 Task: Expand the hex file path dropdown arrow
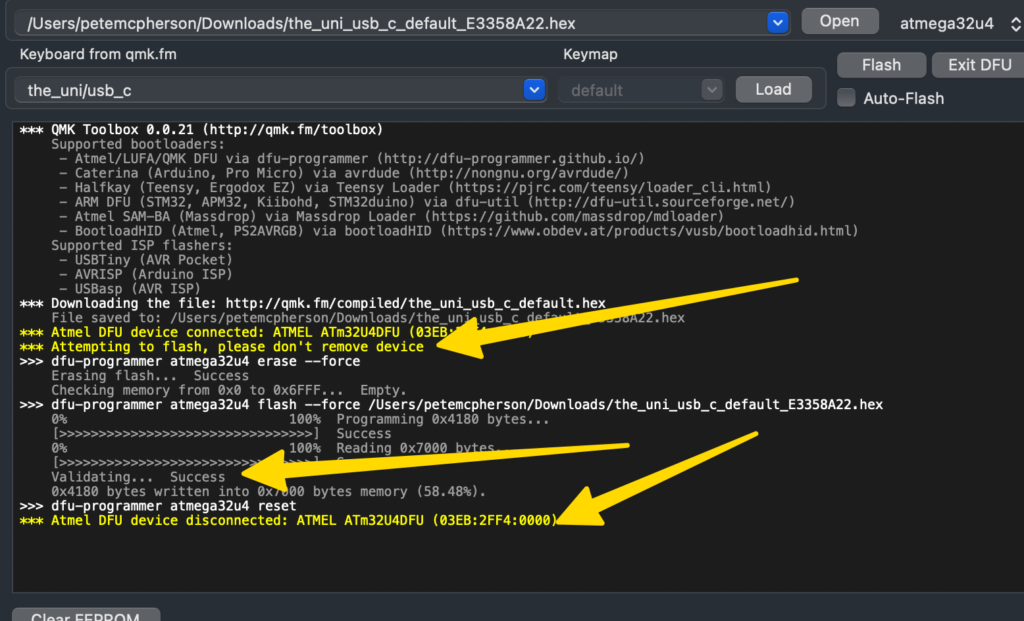(777, 23)
